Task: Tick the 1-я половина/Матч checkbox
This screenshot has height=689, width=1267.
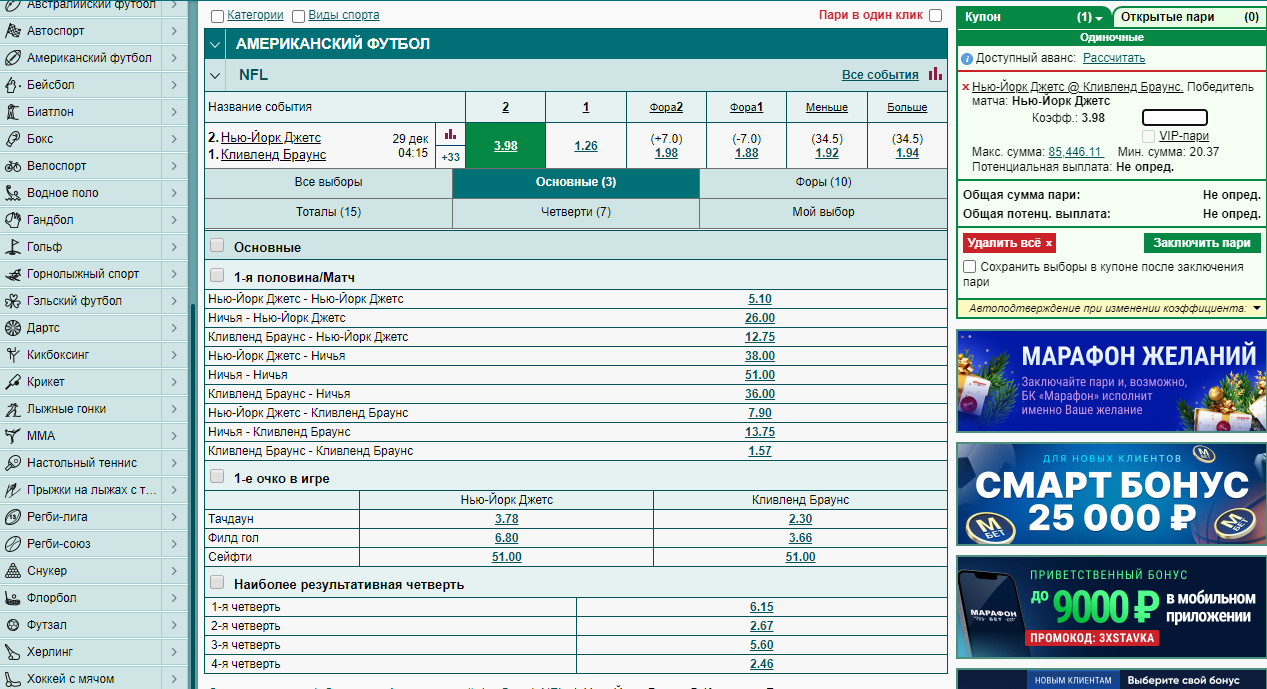Action: point(217,276)
